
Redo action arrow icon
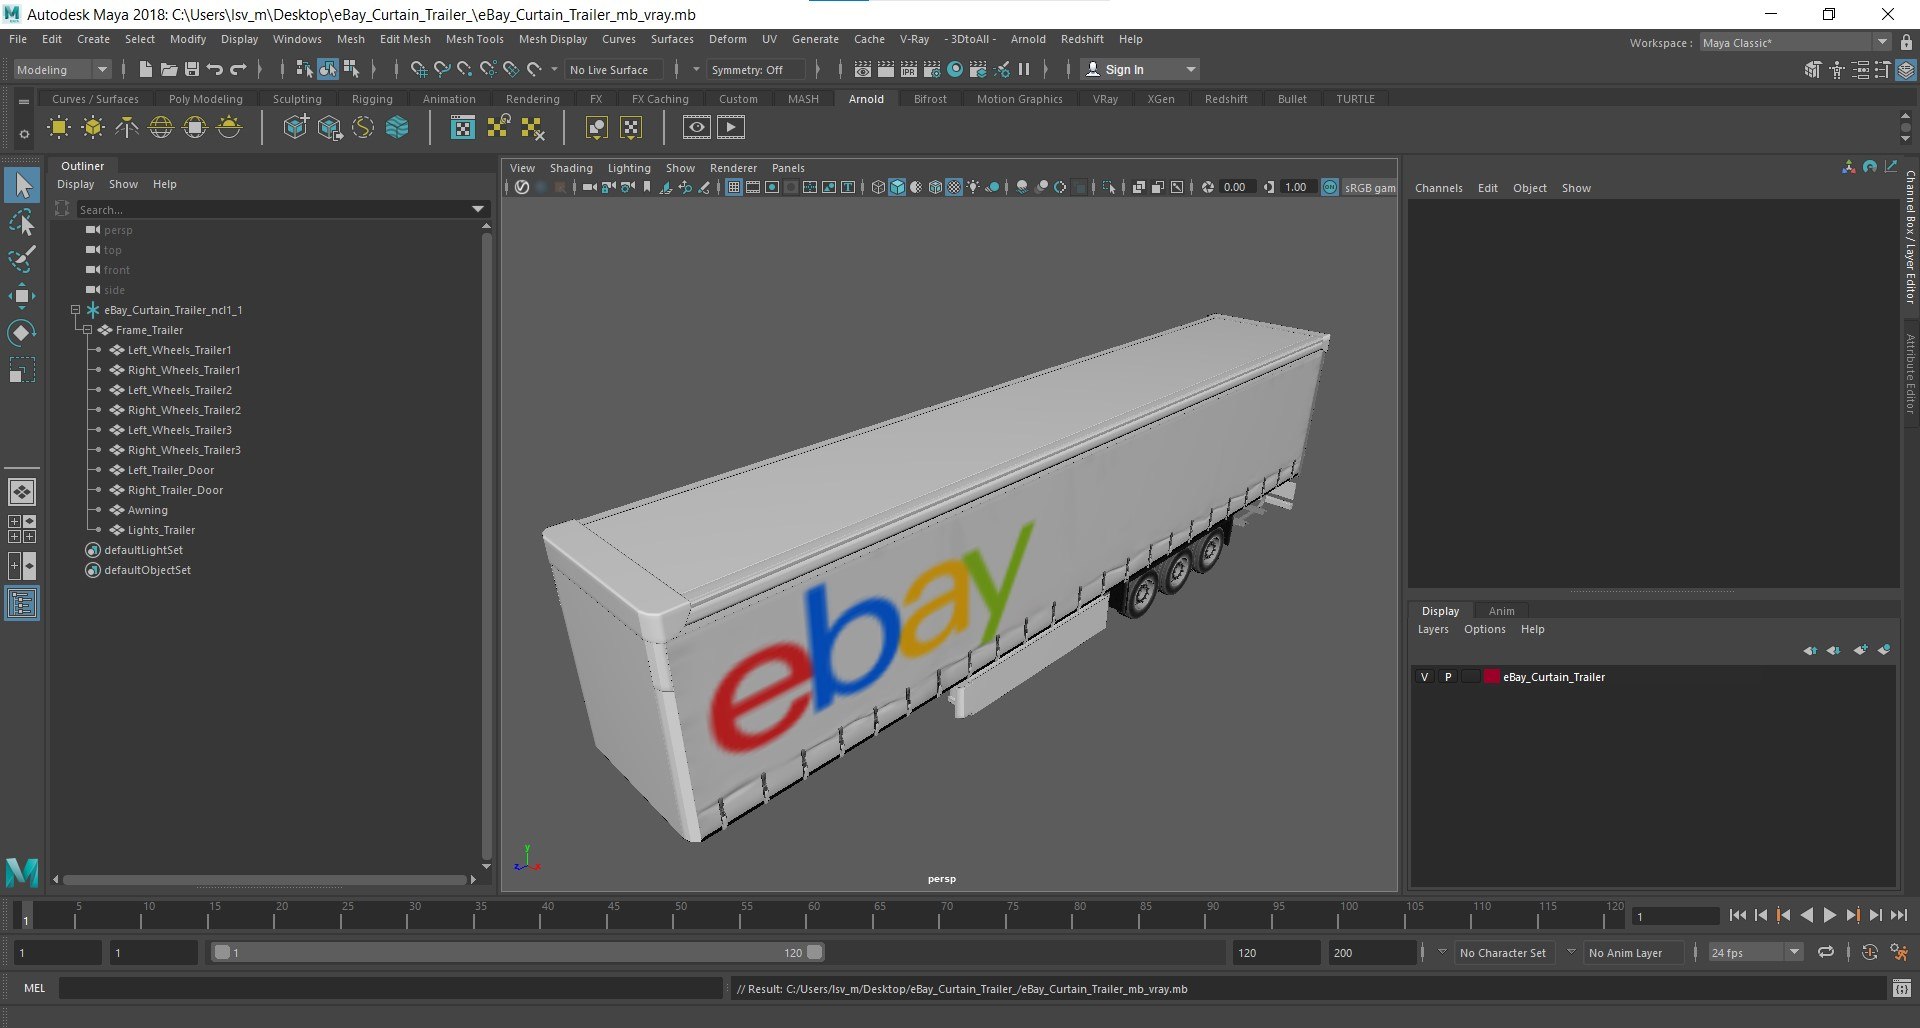click(x=238, y=69)
